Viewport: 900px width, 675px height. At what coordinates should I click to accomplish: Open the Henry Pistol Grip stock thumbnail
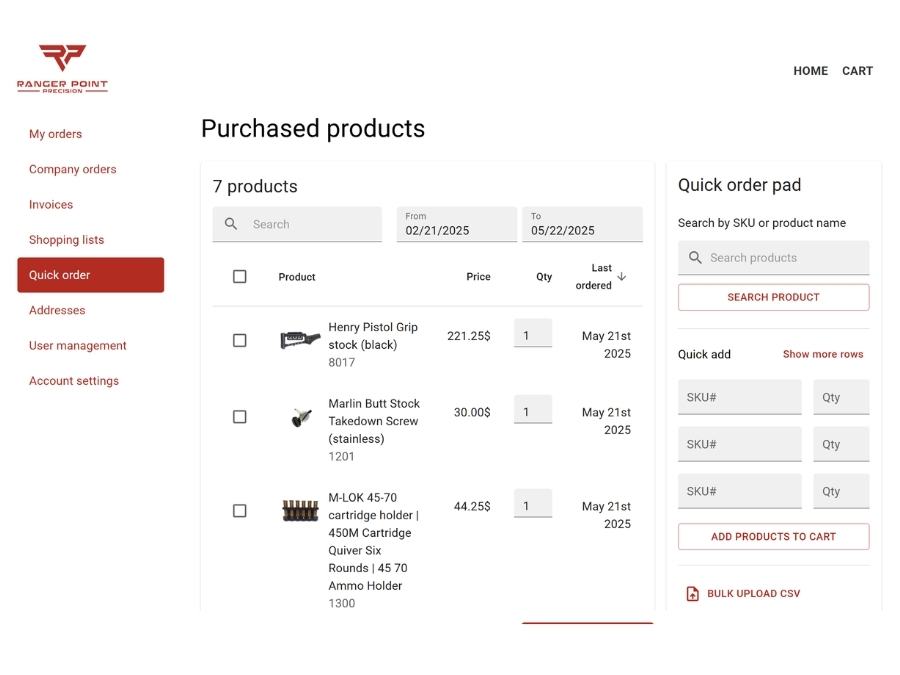click(x=300, y=339)
